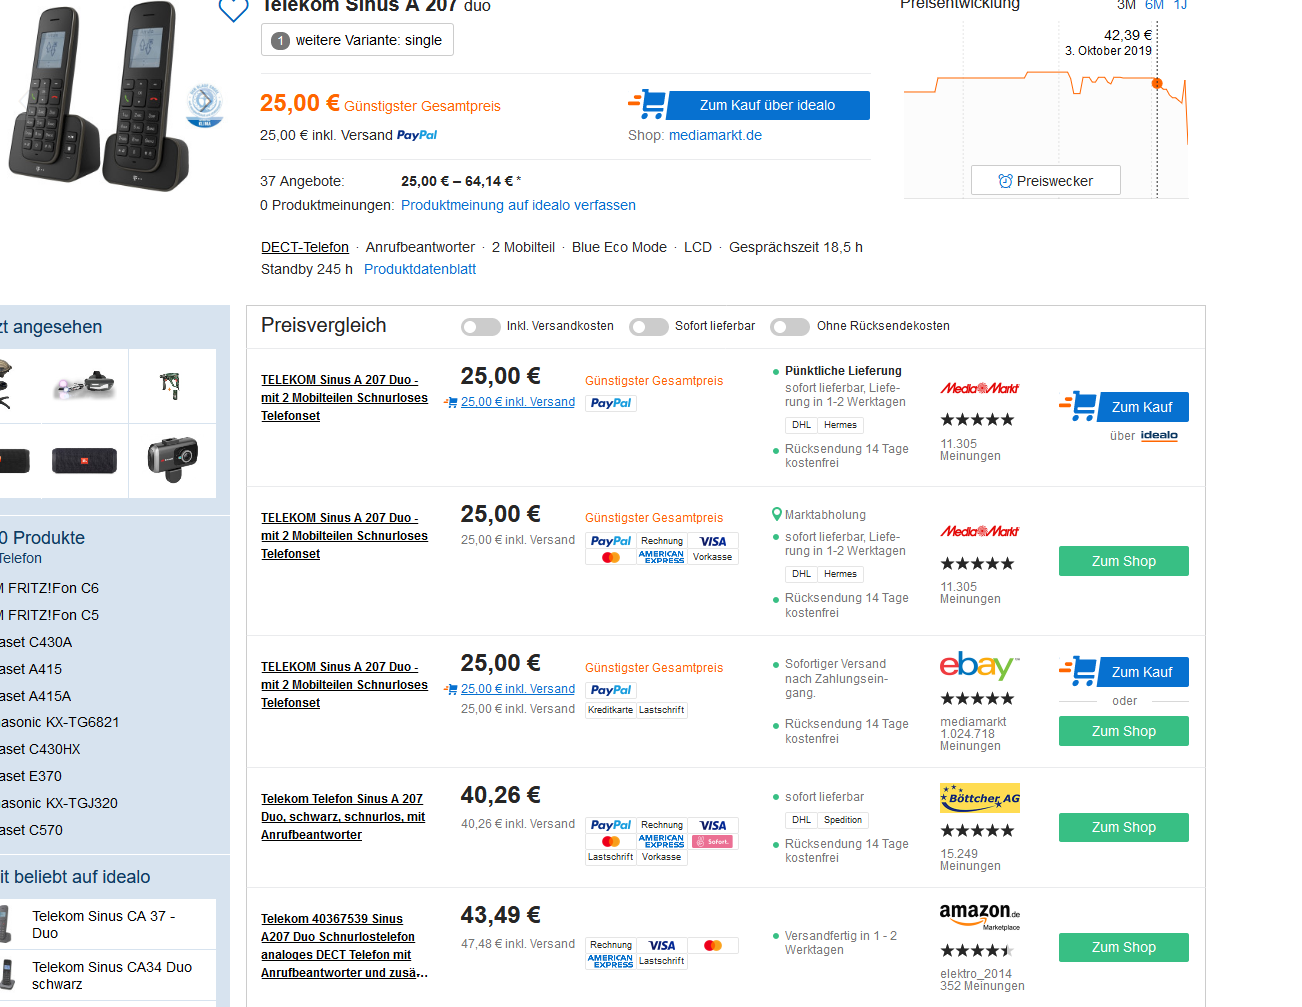1302x1007 pixels.
Task: Click the Amazon Marketplace logo
Action: [979, 915]
